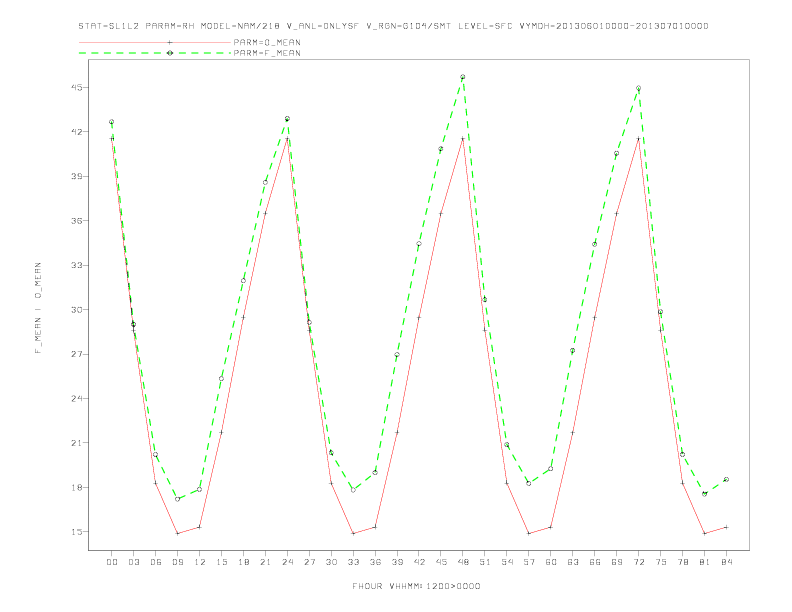Click x-axis forecast hour label 54
This screenshot has width=792, height=612.
click(507, 562)
